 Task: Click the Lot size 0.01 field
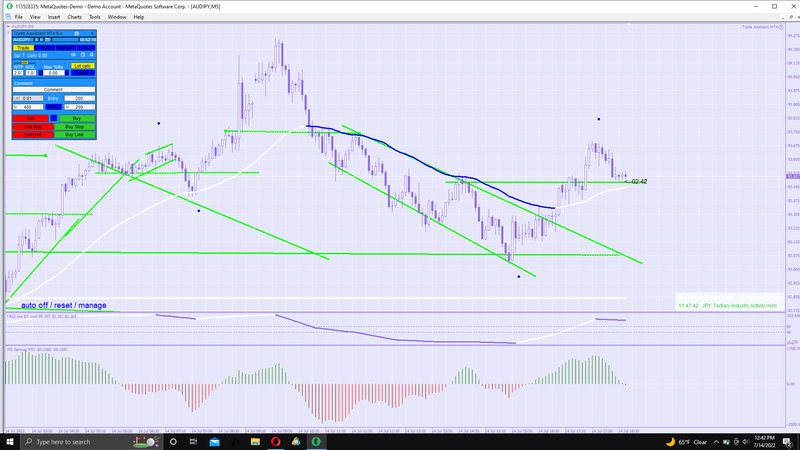28,98
